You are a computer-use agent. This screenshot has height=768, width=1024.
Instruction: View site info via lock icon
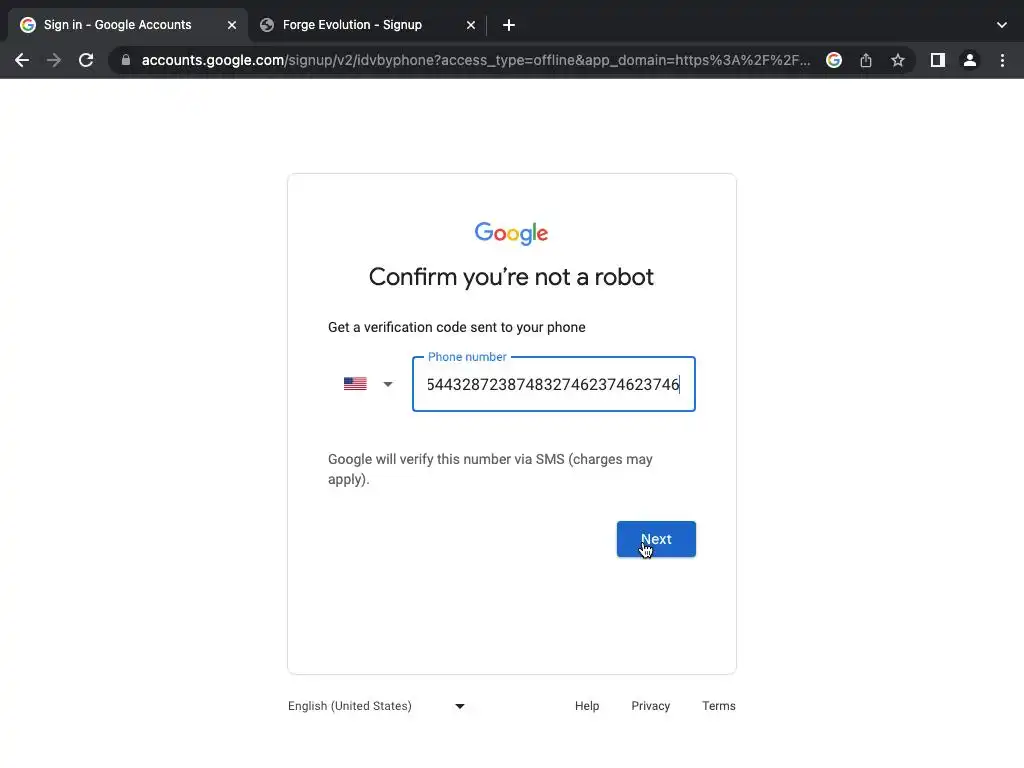(x=126, y=60)
